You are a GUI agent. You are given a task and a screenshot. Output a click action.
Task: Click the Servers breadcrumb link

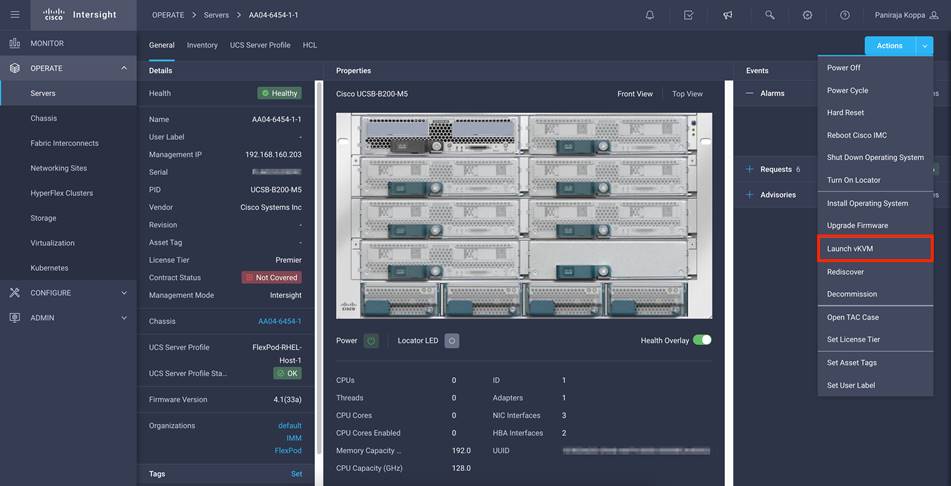(x=216, y=15)
